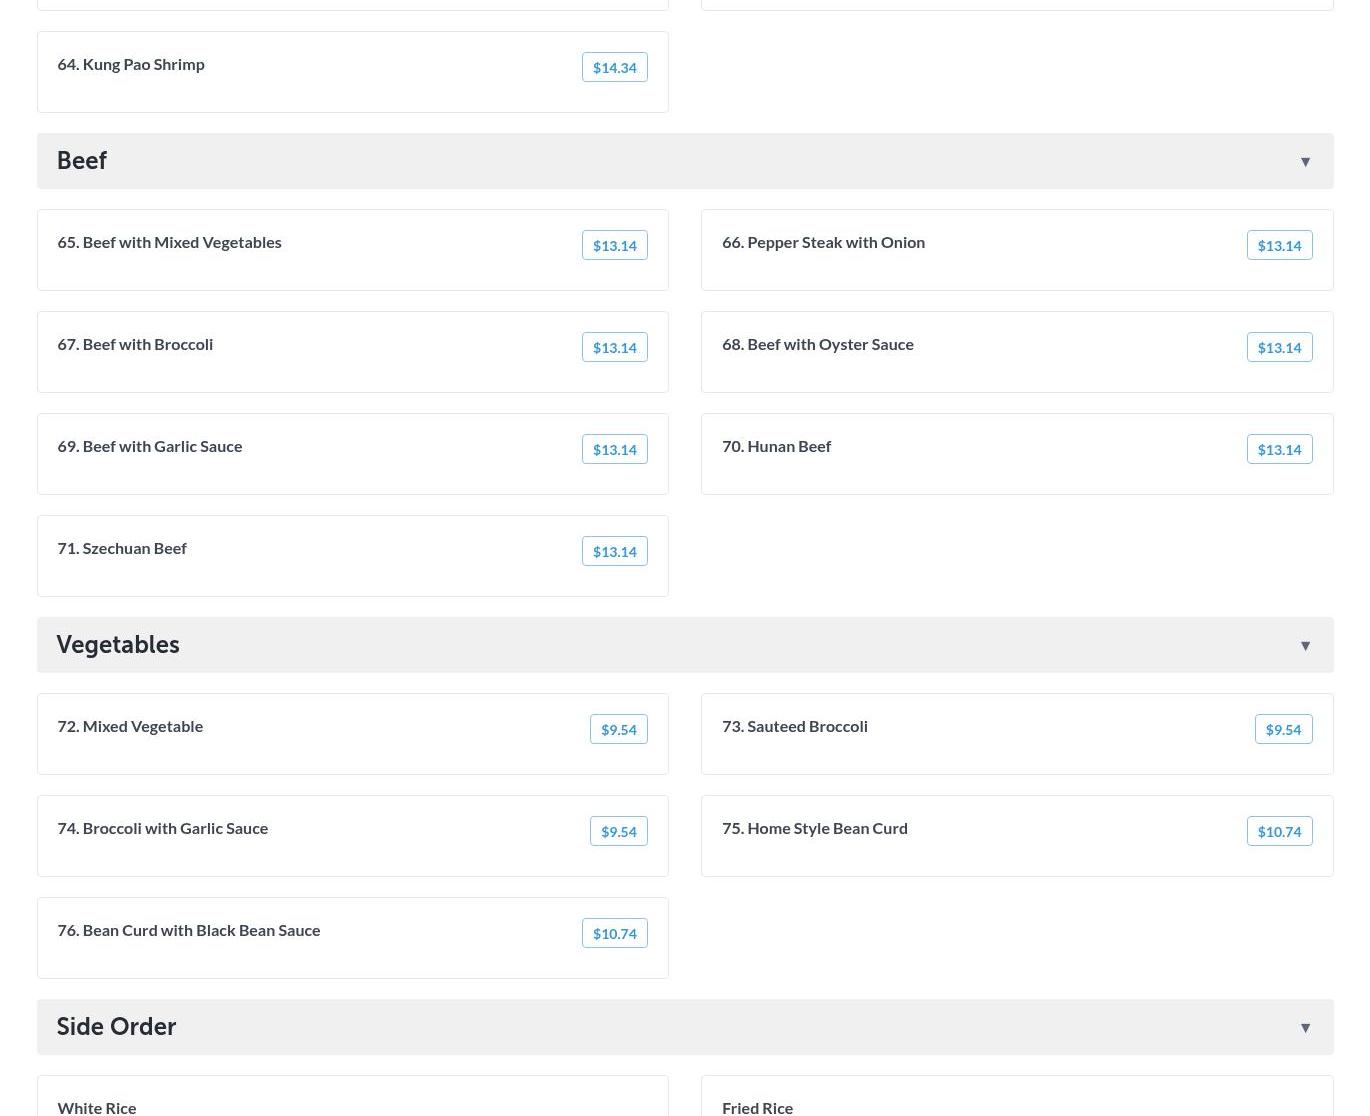Click the Beef with Oyster Sauce price
The width and height of the screenshot is (1370, 1116).
pos(1279,348)
